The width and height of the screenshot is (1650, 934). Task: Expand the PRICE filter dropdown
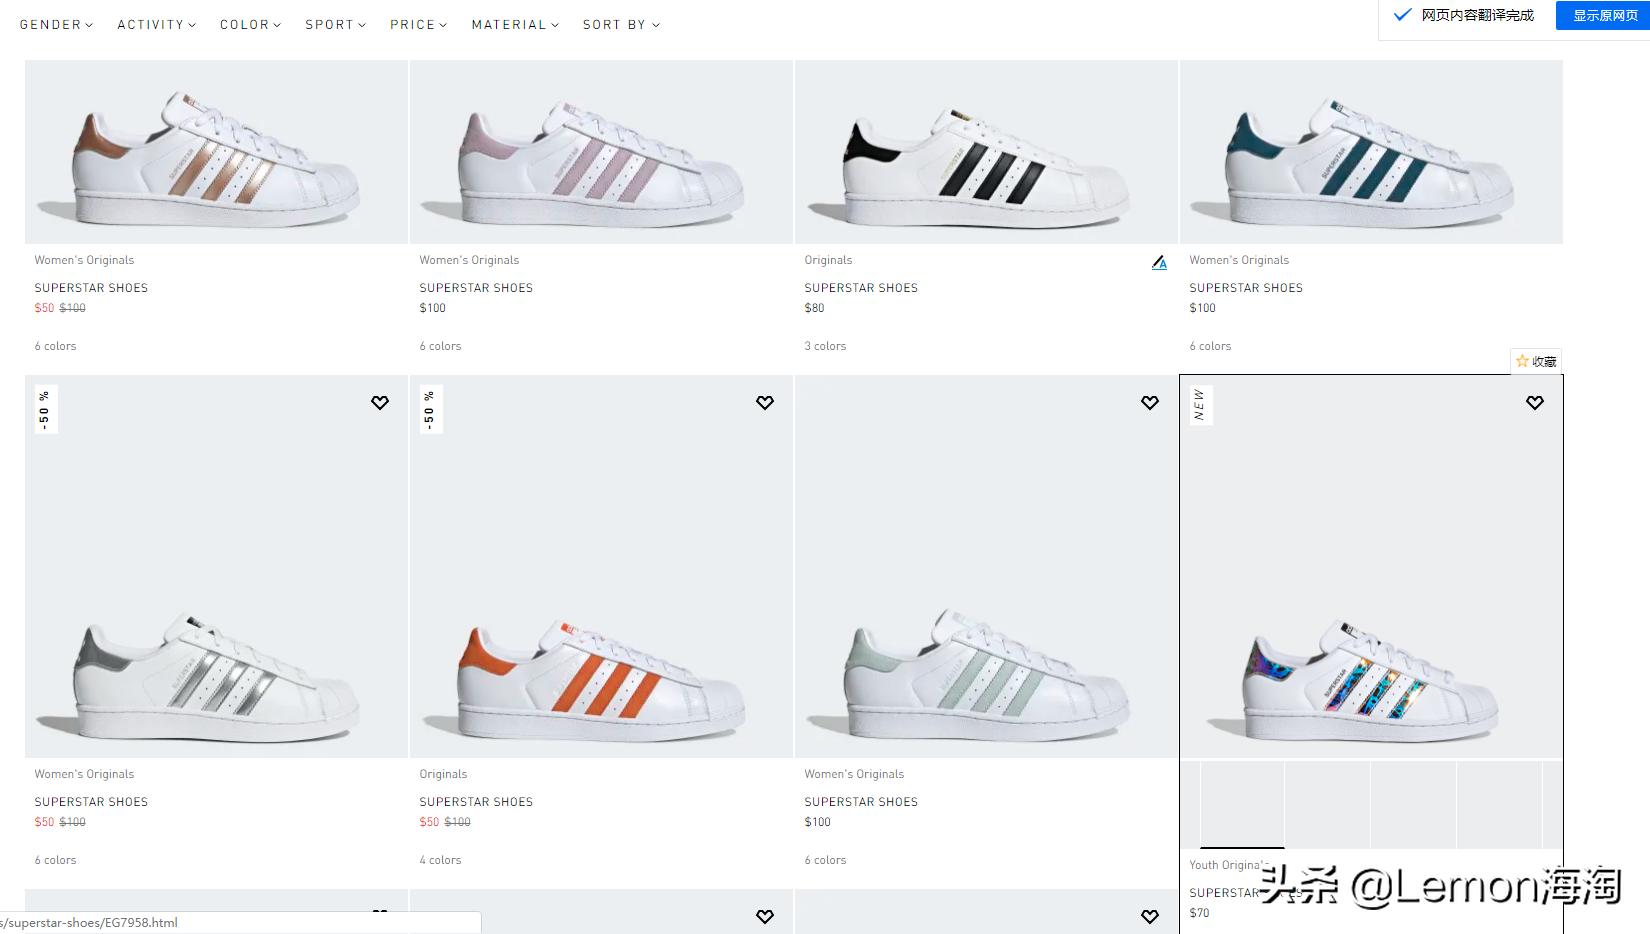[x=418, y=24]
